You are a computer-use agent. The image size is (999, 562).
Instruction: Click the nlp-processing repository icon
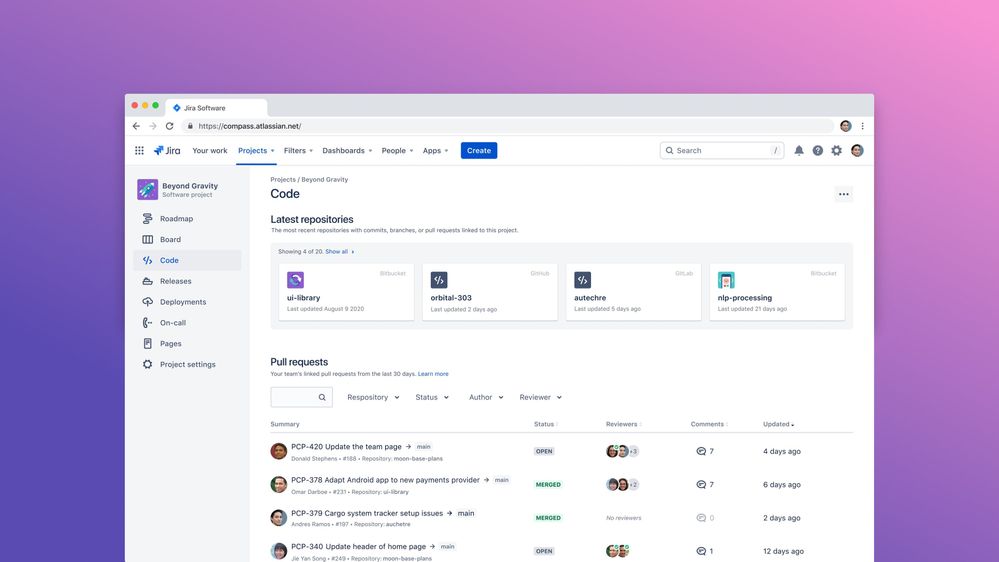coord(726,280)
